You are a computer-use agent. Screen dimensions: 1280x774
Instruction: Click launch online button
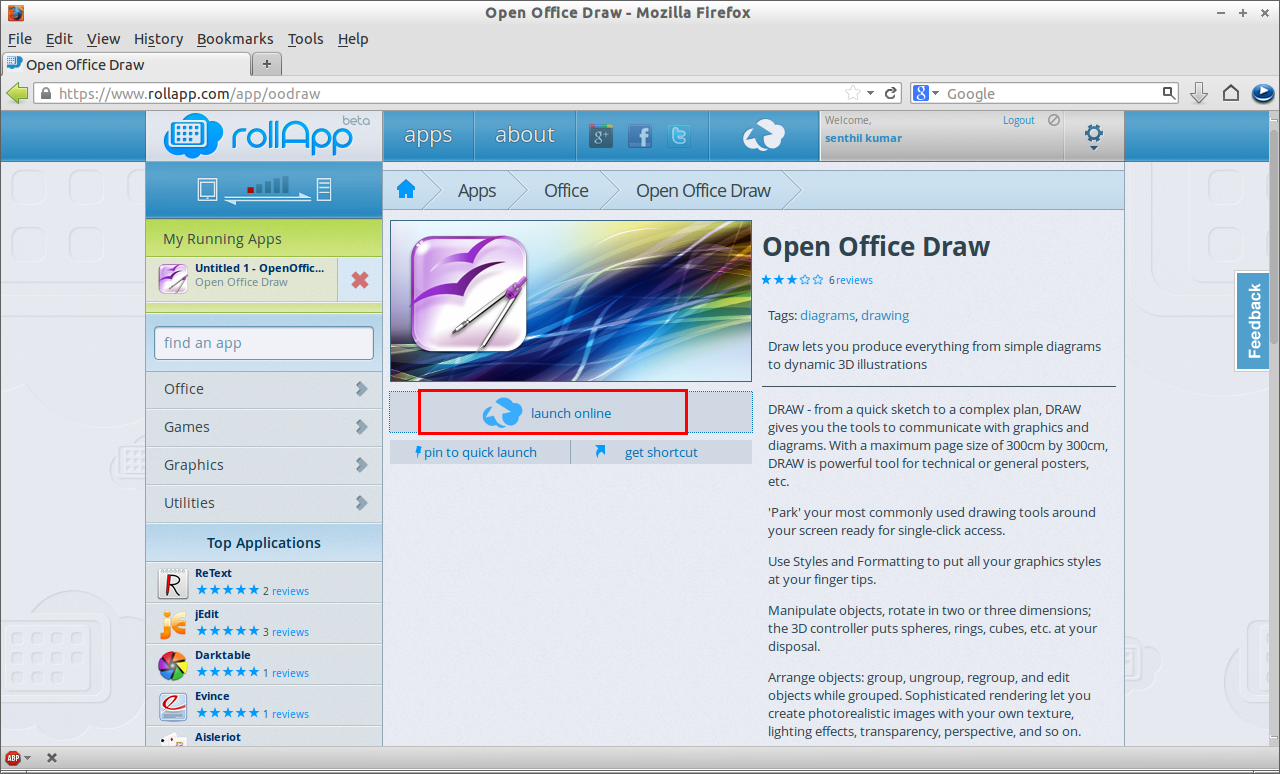(571, 413)
